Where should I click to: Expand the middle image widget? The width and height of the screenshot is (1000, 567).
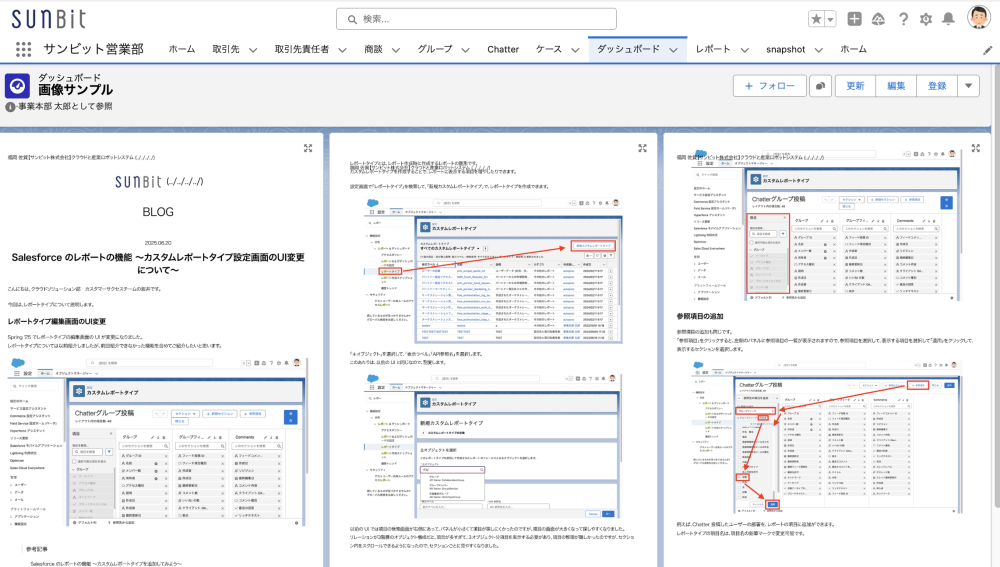coord(642,148)
